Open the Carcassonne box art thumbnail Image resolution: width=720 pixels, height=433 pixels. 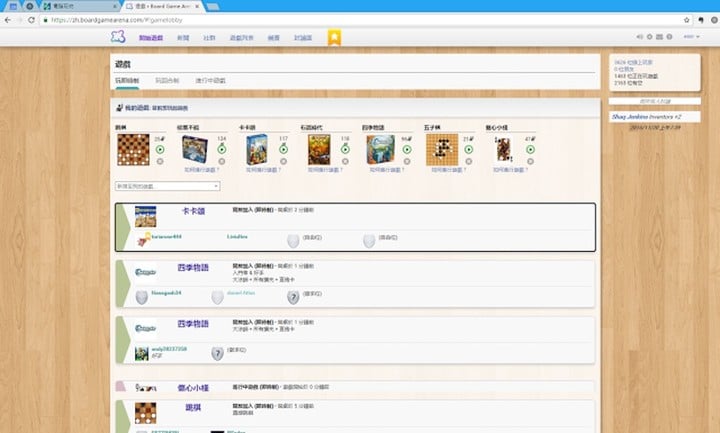(257, 150)
